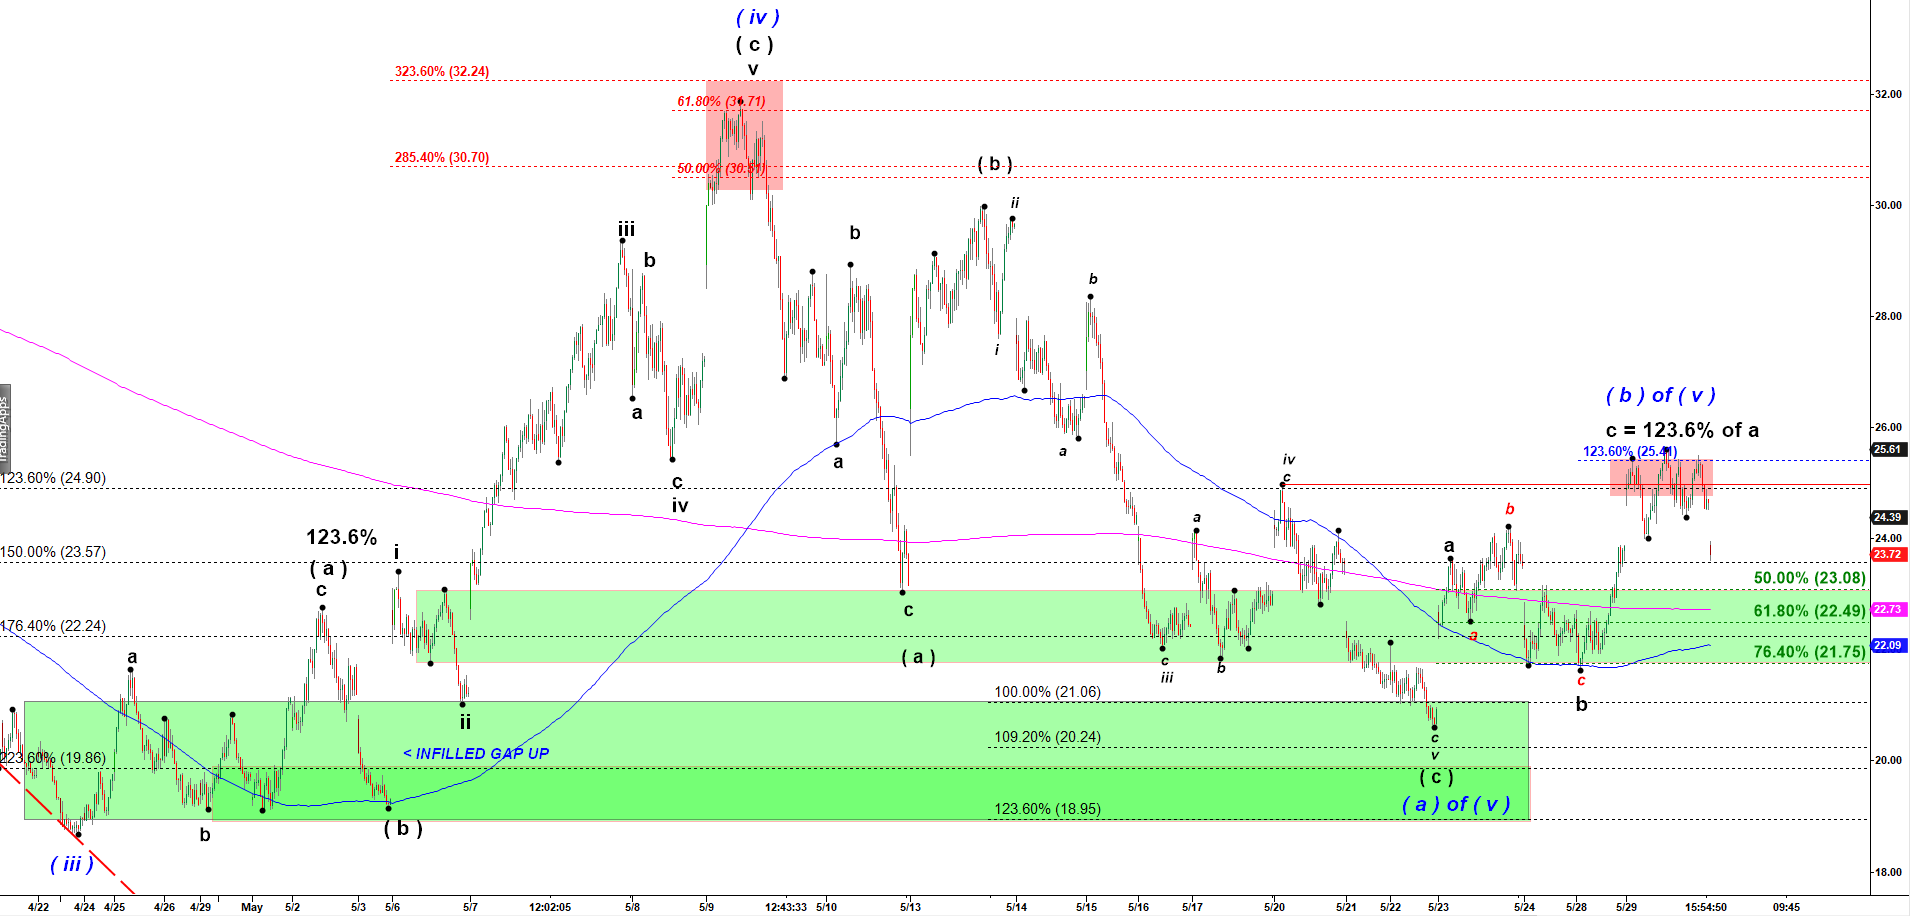Click the "( a ) of ( v )" label
Image resolution: width=1911 pixels, height=916 pixels.
pos(1455,805)
